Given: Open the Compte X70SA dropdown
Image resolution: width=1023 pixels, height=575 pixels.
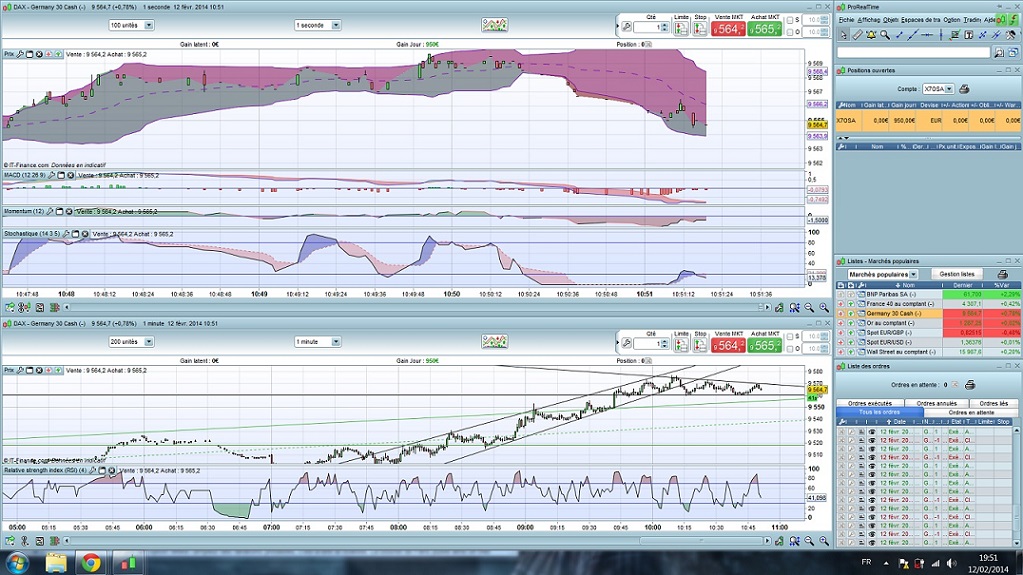Looking at the screenshot, I should click(x=939, y=89).
